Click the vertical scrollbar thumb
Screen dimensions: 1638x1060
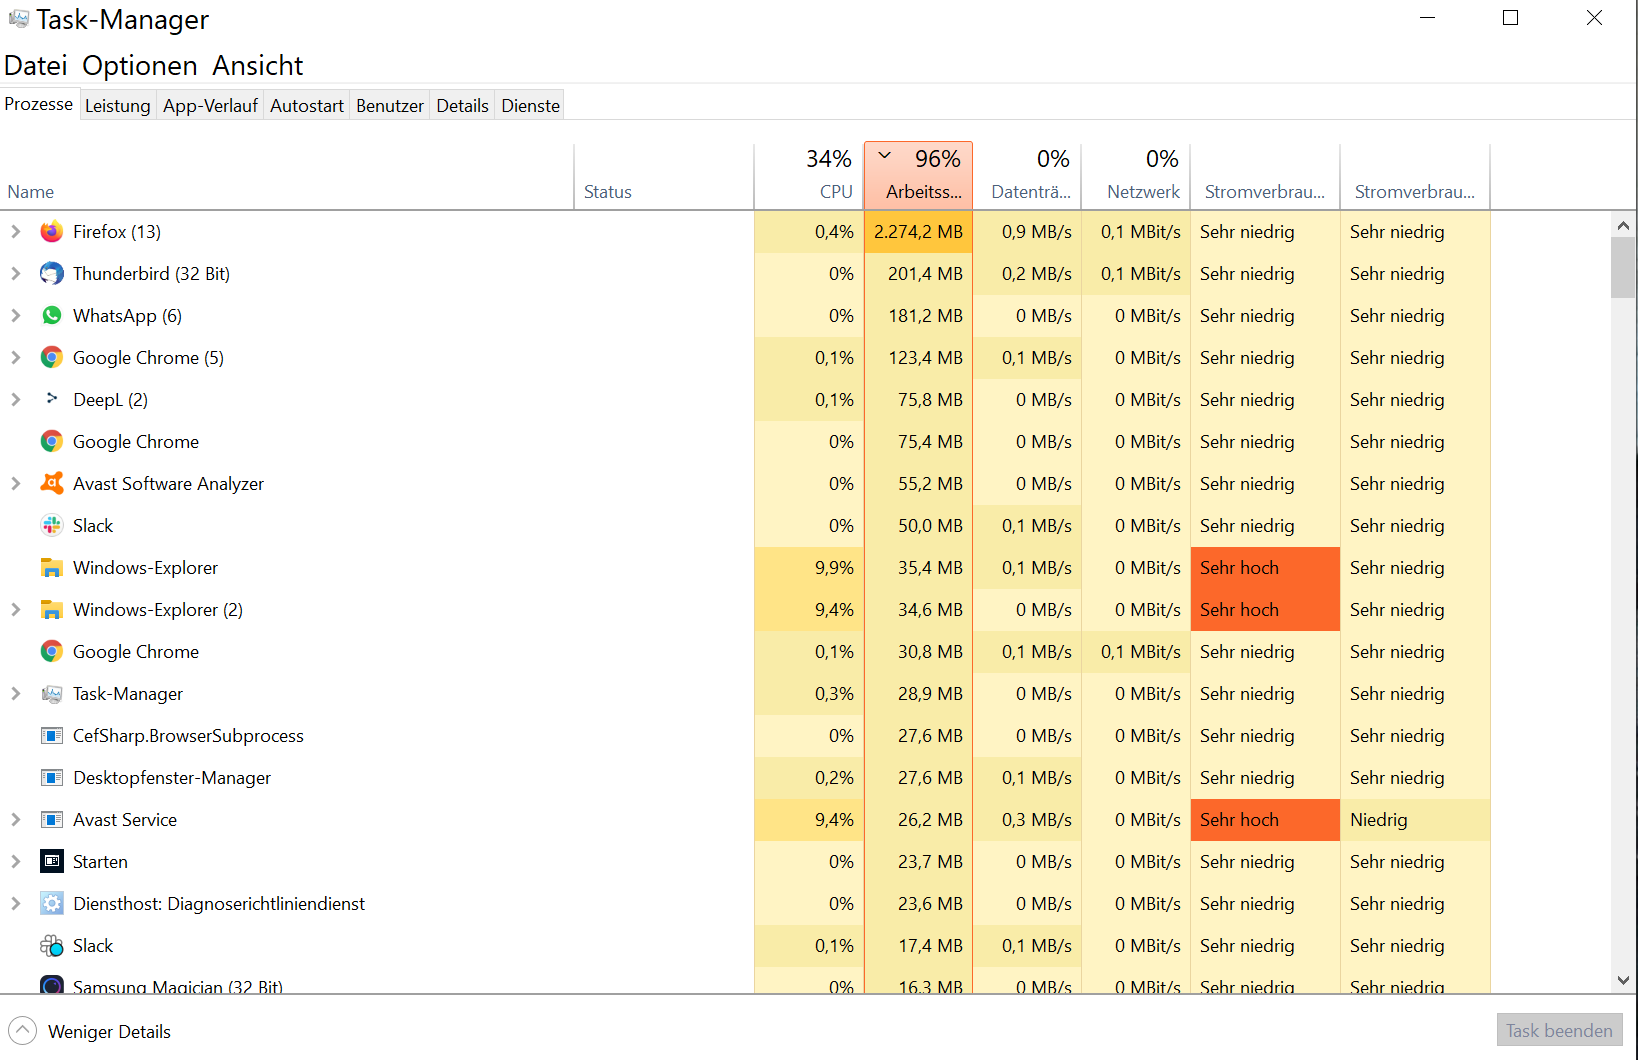(x=1623, y=268)
